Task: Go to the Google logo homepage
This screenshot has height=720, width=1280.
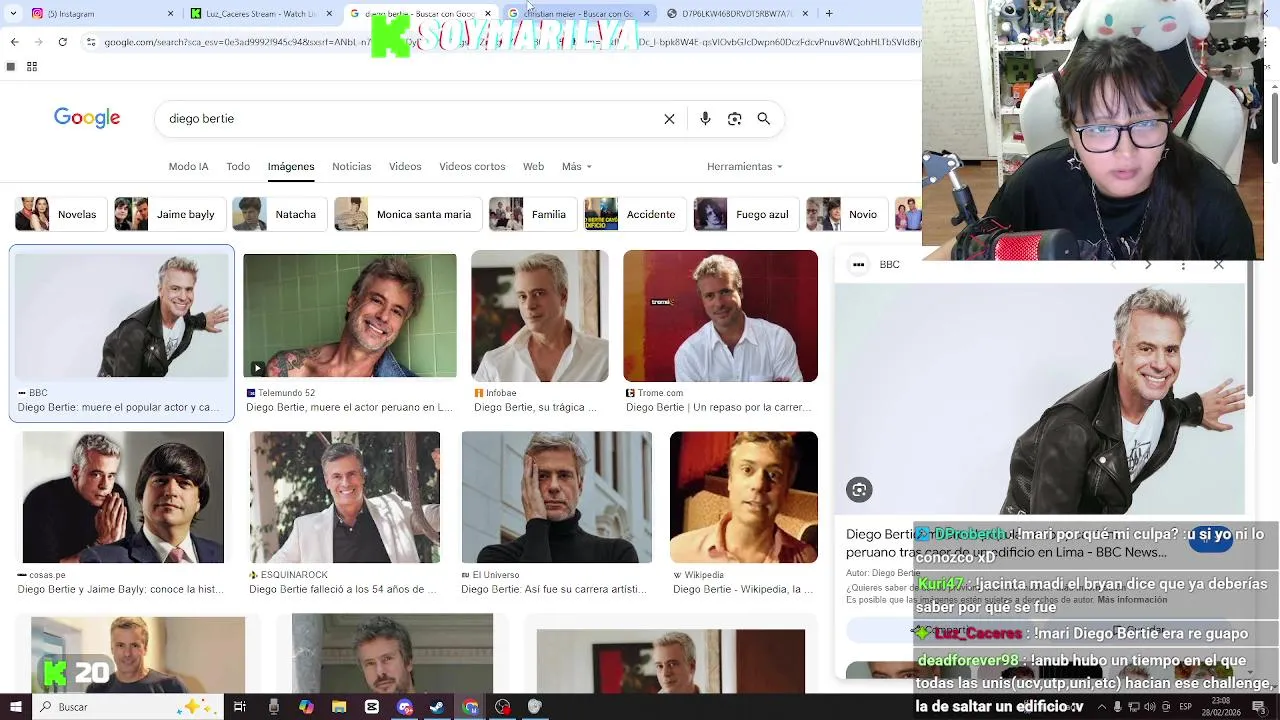Action: point(87,118)
